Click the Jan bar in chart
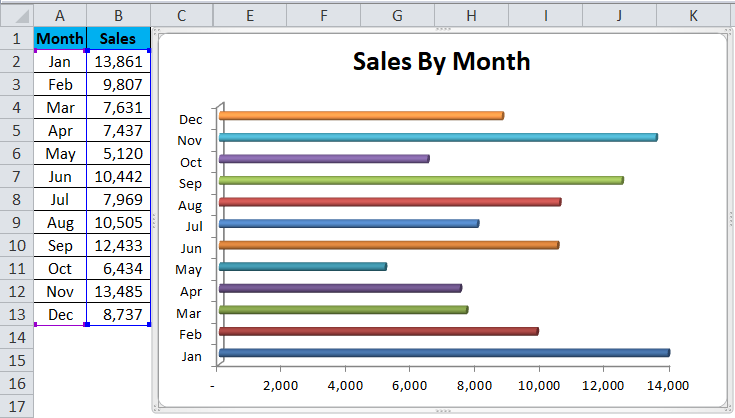Image resolution: width=735 pixels, height=418 pixels. [443, 352]
